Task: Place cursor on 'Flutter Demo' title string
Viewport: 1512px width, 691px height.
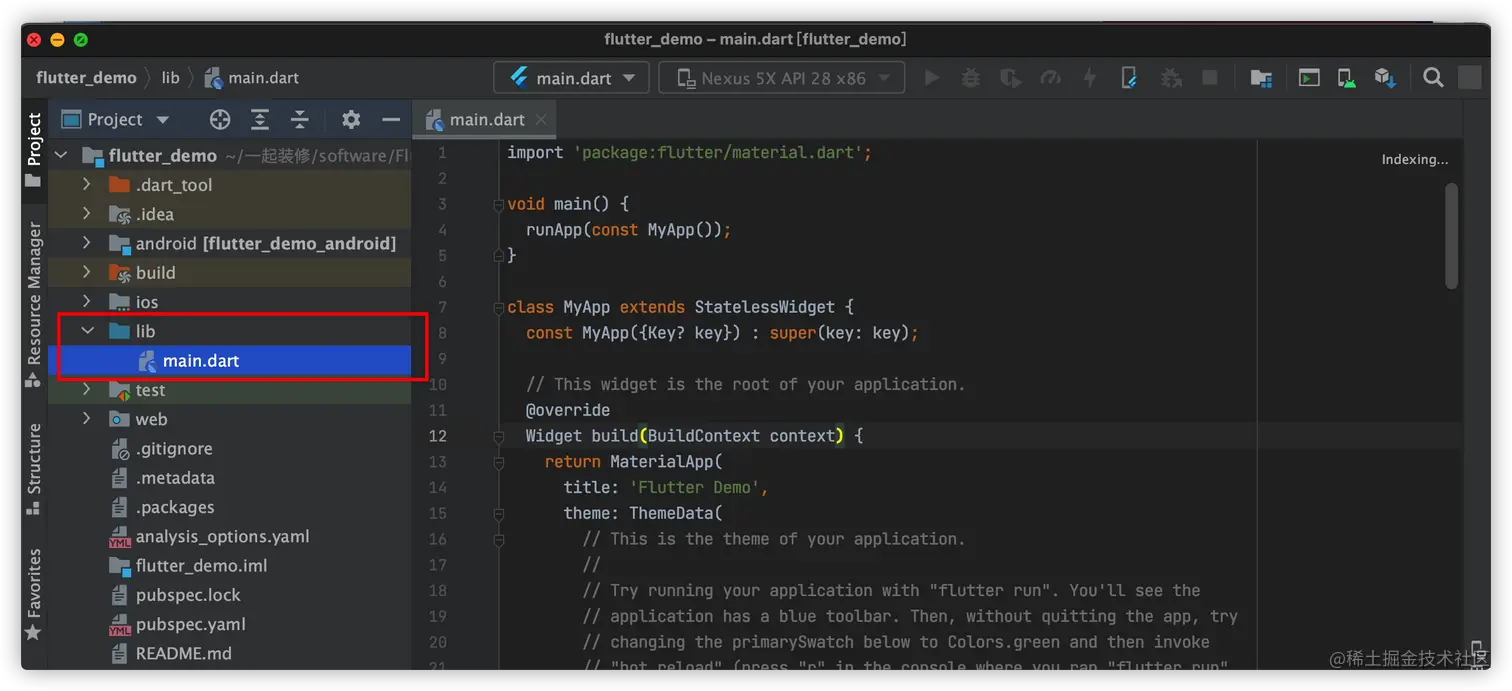Action: tap(695, 488)
